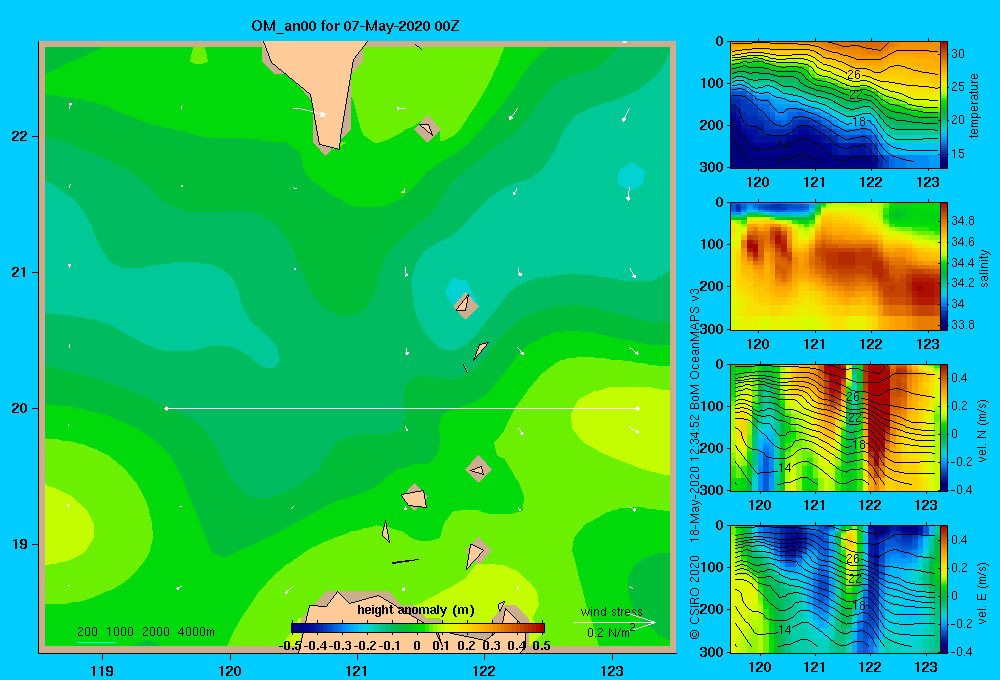Screen dimensions: 1000x680
Task: Select the vertical "temperature" axis label
Action: (x=974, y=105)
